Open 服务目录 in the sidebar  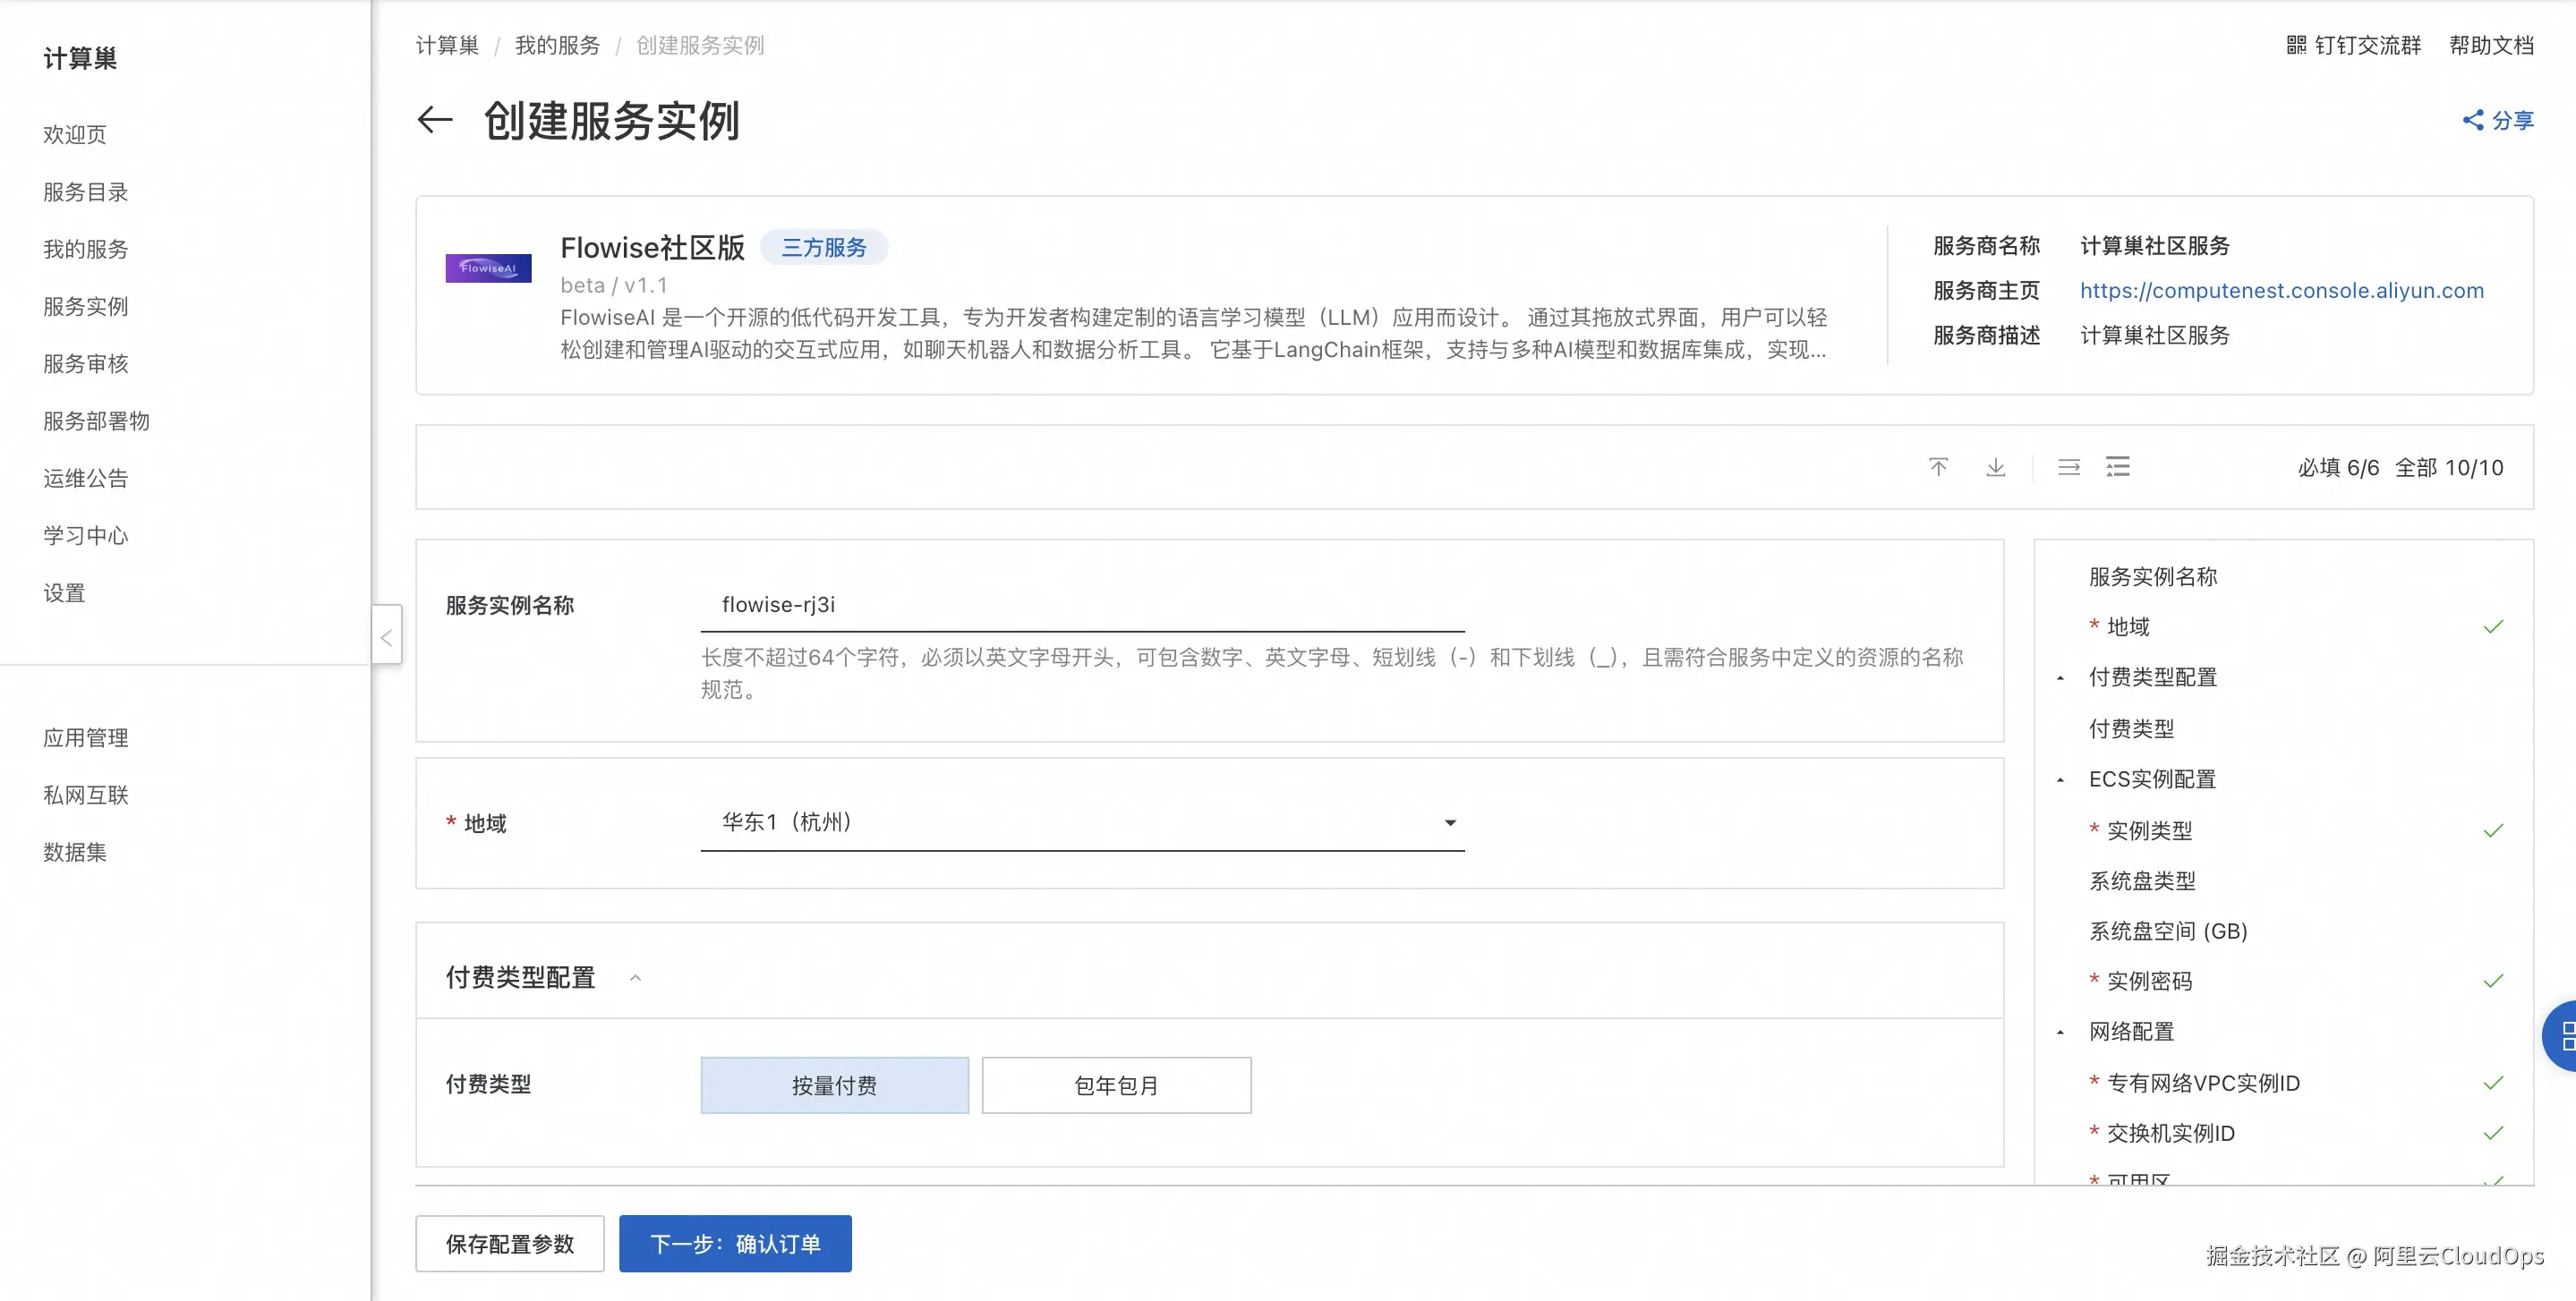point(85,192)
